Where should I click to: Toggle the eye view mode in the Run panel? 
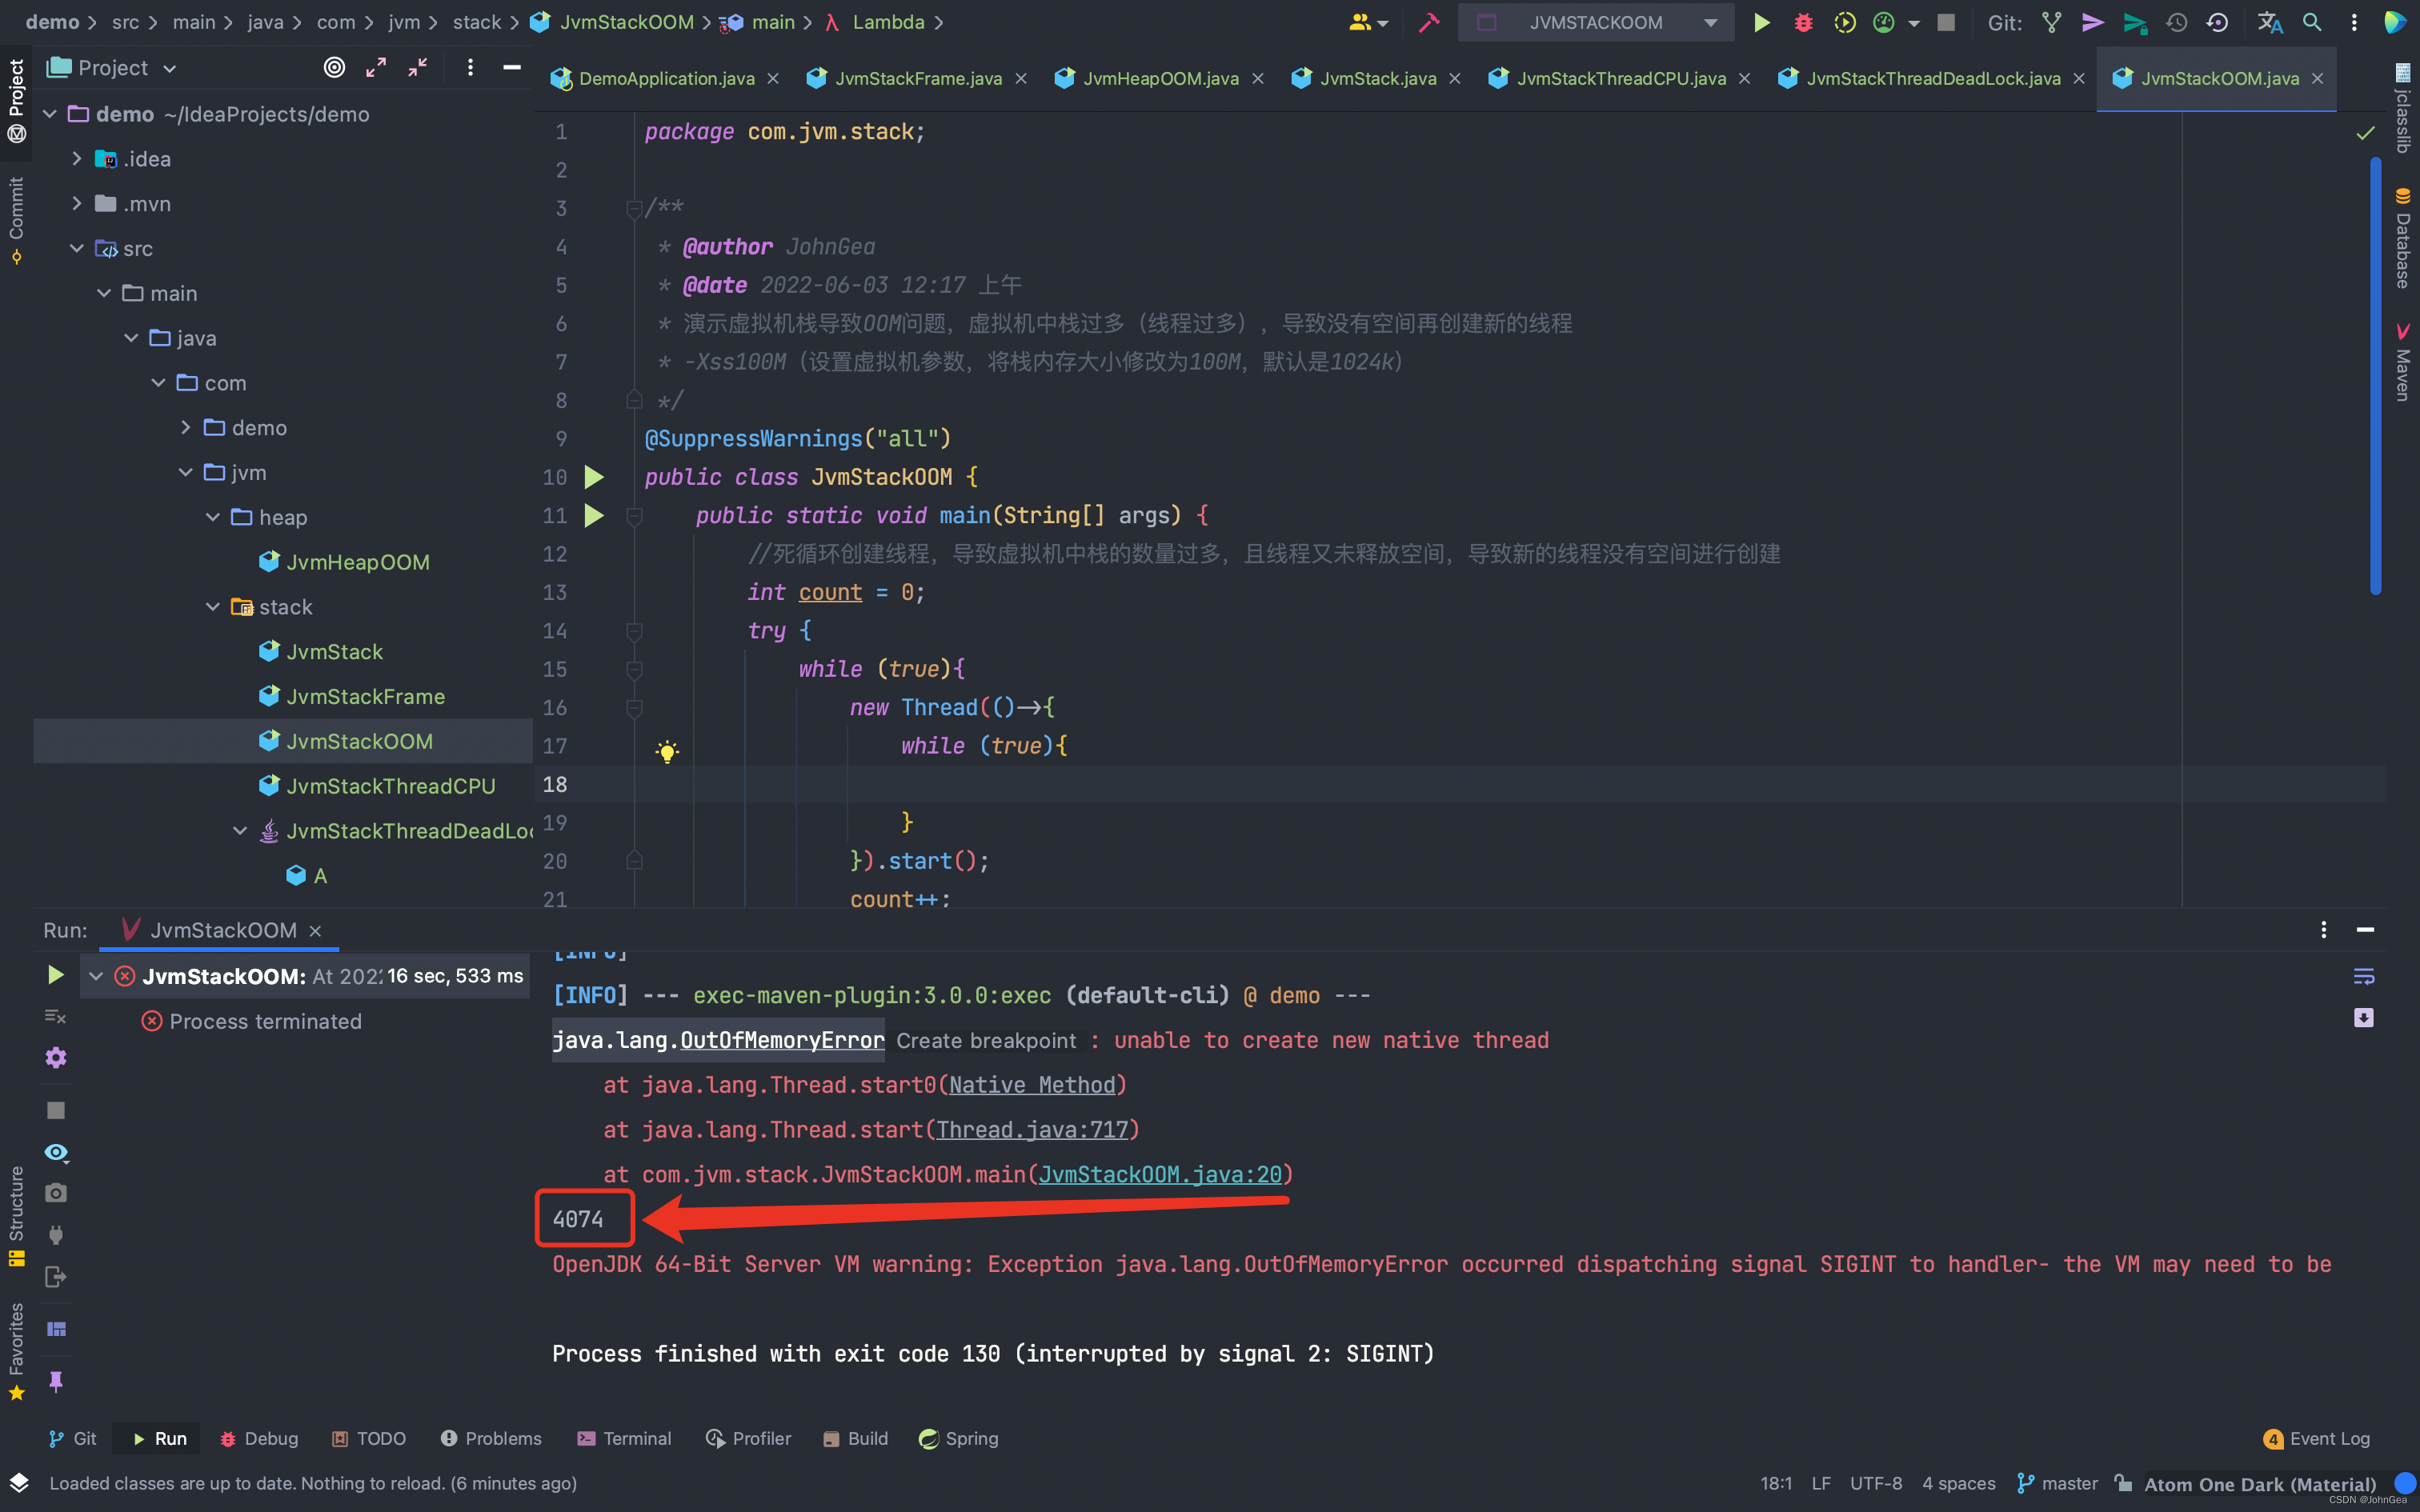(x=56, y=1152)
